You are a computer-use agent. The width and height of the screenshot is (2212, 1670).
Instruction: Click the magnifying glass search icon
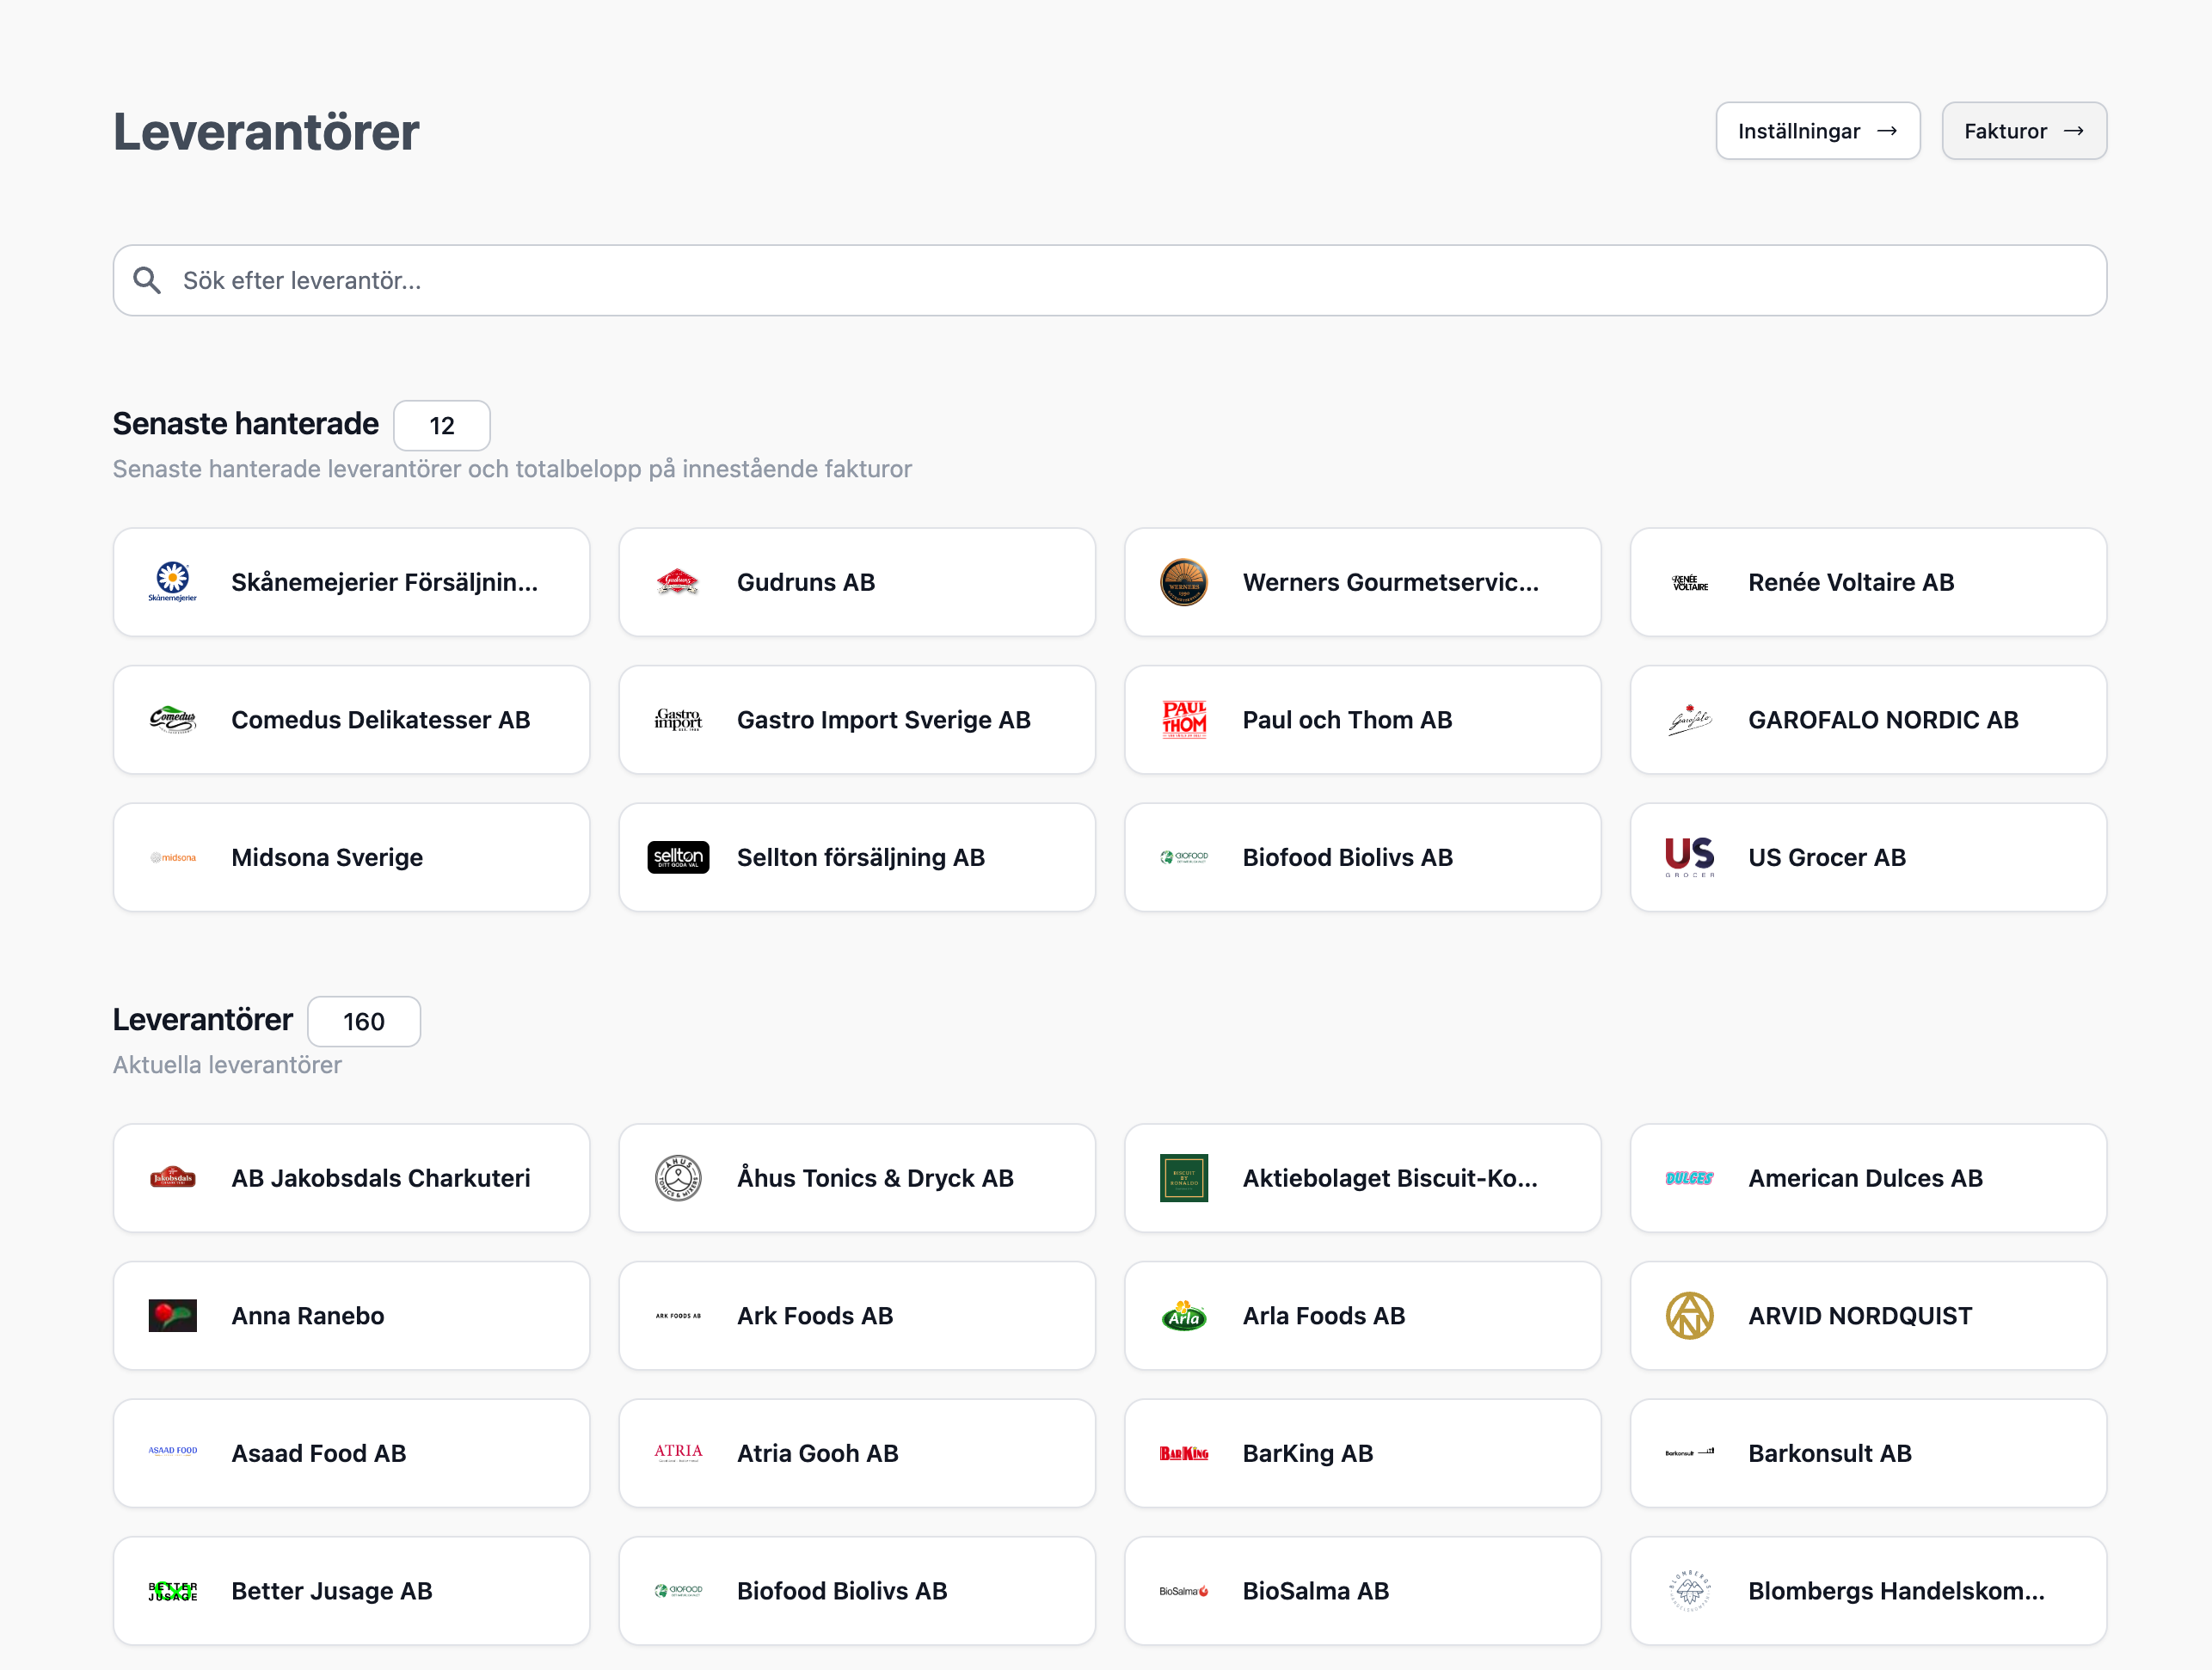tap(147, 281)
